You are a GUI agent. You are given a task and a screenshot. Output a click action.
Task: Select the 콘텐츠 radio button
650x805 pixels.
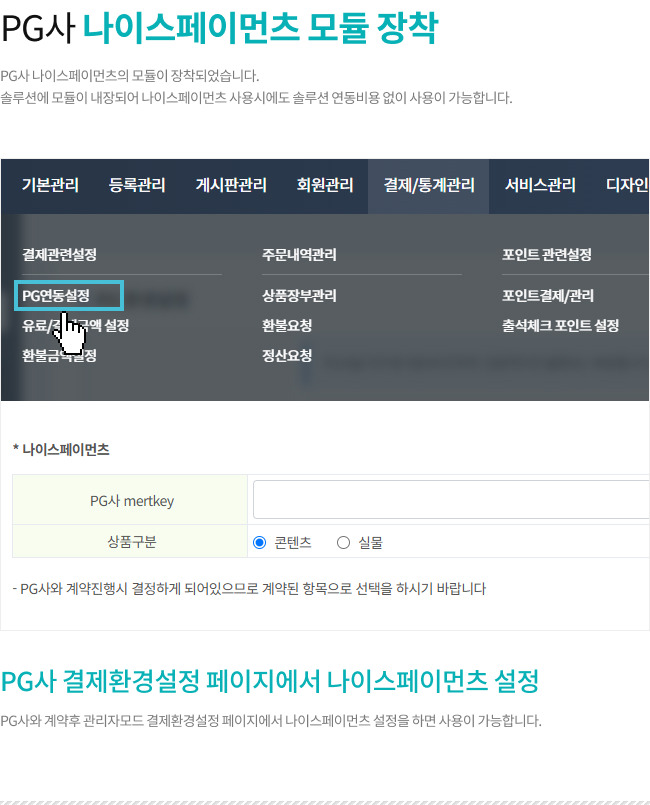(x=260, y=543)
